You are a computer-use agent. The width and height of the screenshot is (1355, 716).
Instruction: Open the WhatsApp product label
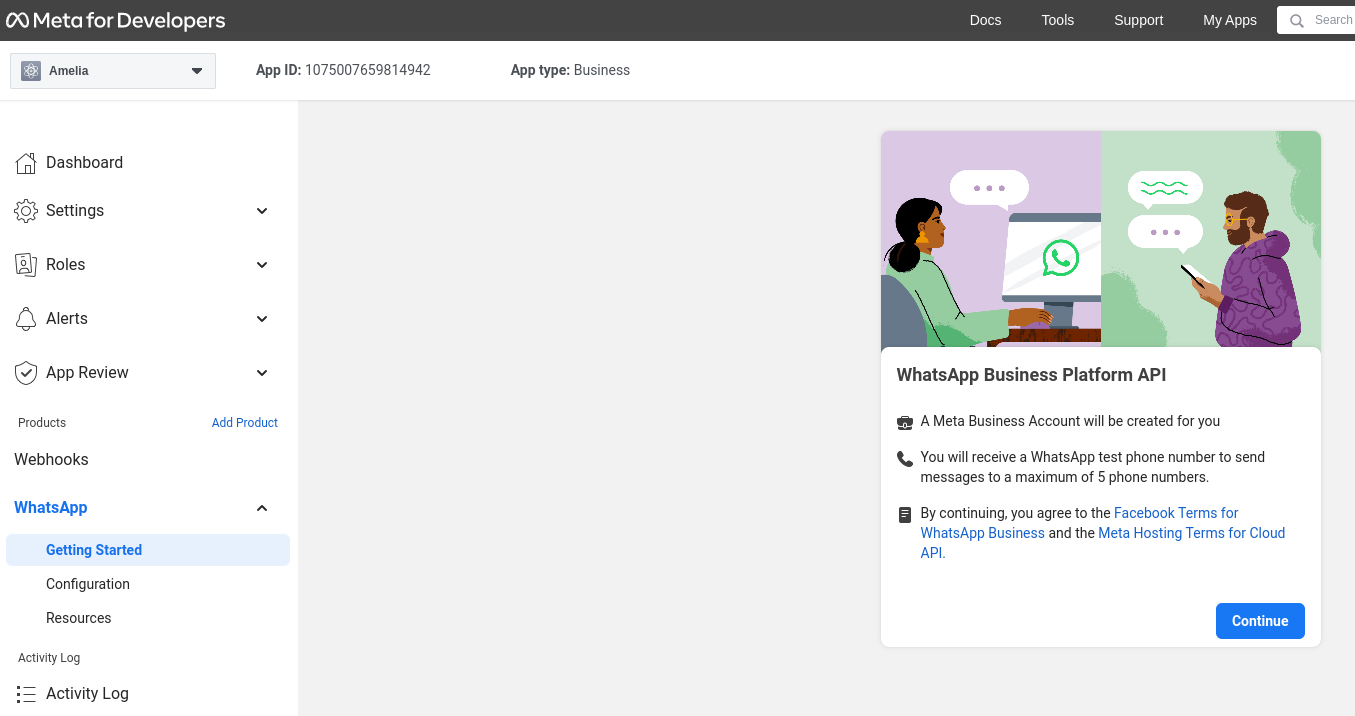51,508
